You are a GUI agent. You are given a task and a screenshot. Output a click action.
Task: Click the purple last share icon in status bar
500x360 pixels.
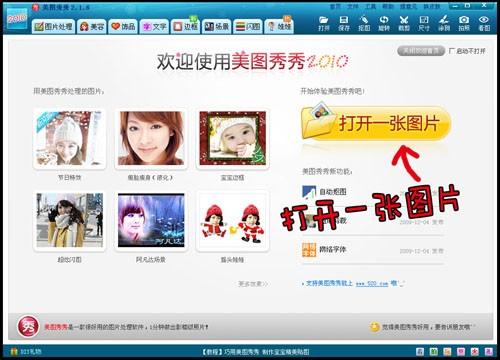[x=488, y=351]
